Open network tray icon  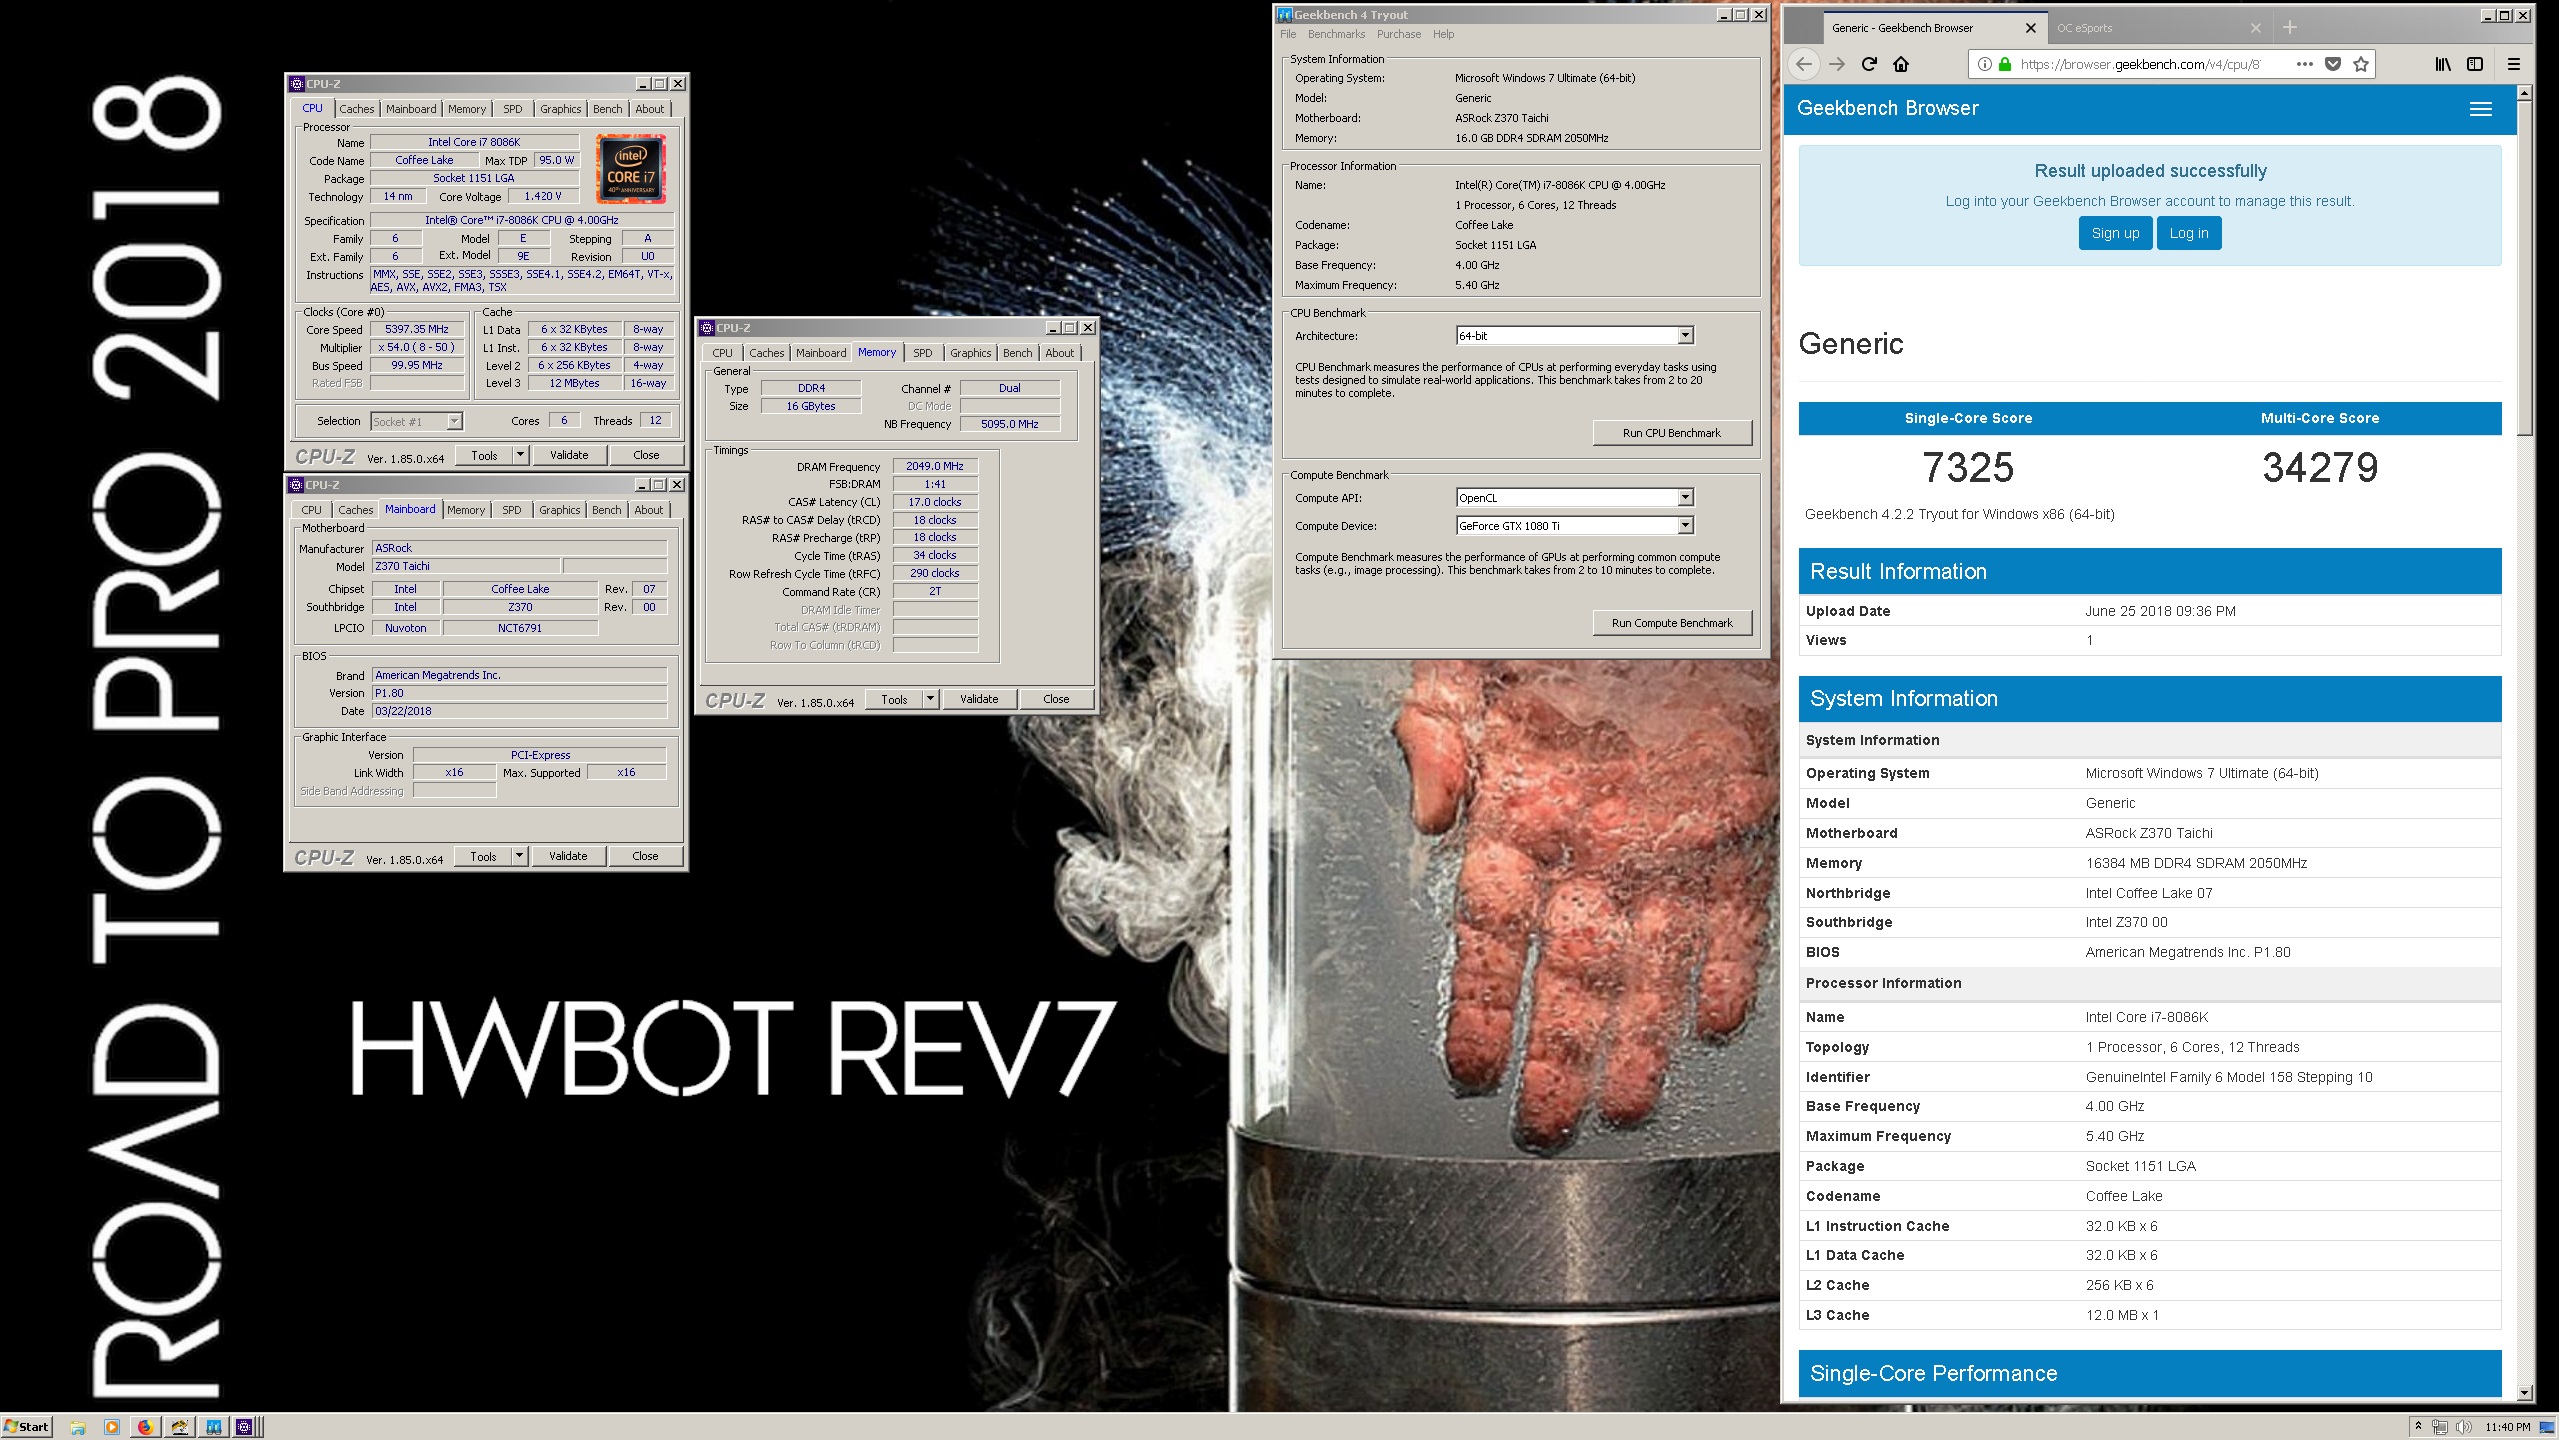(2440, 1427)
